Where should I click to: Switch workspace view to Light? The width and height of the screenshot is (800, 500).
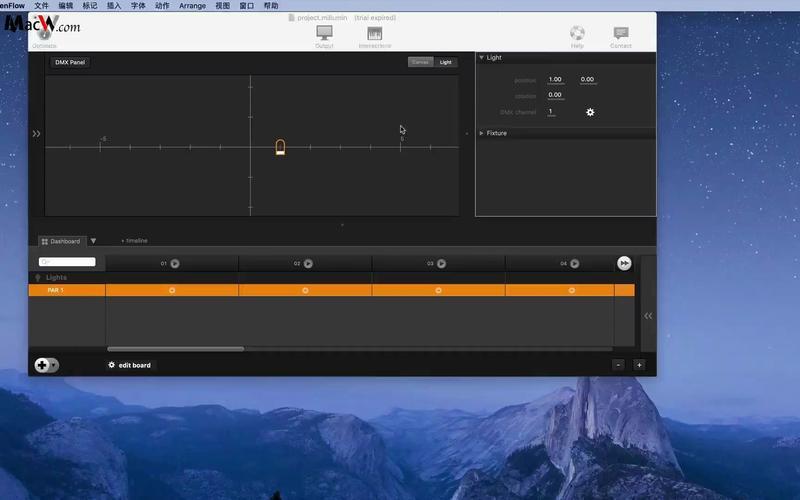click(445, 62)
